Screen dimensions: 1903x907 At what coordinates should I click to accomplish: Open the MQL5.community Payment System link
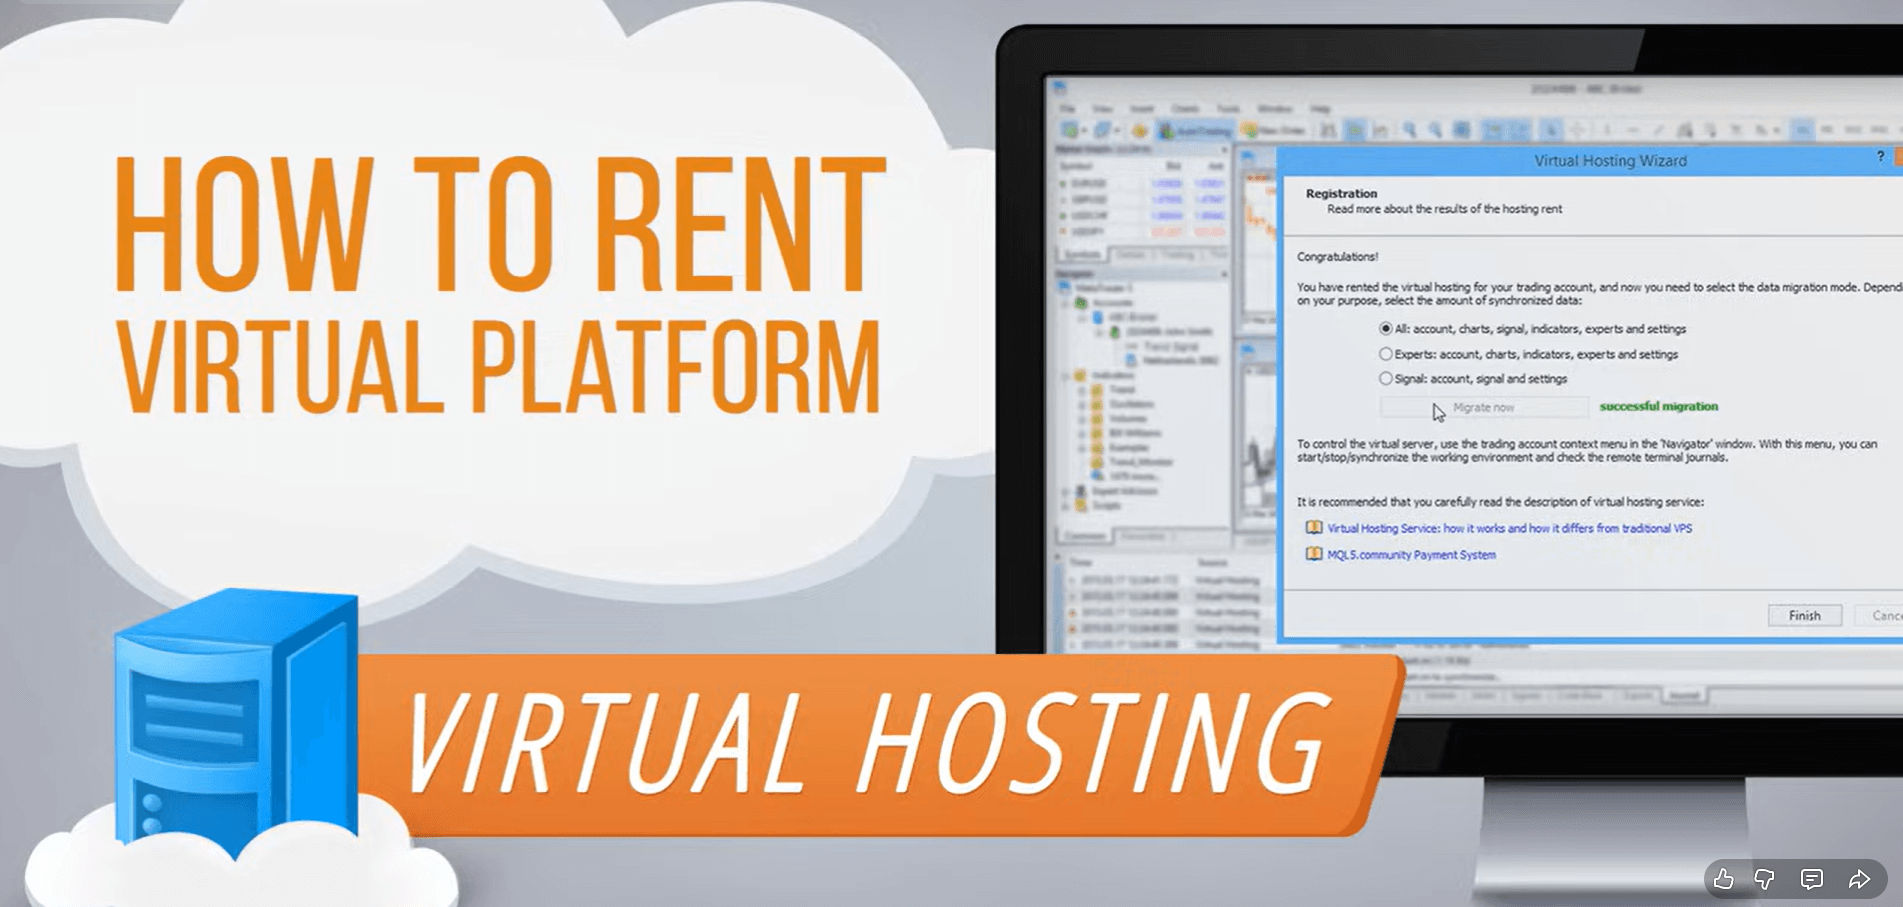(1411, 554)
